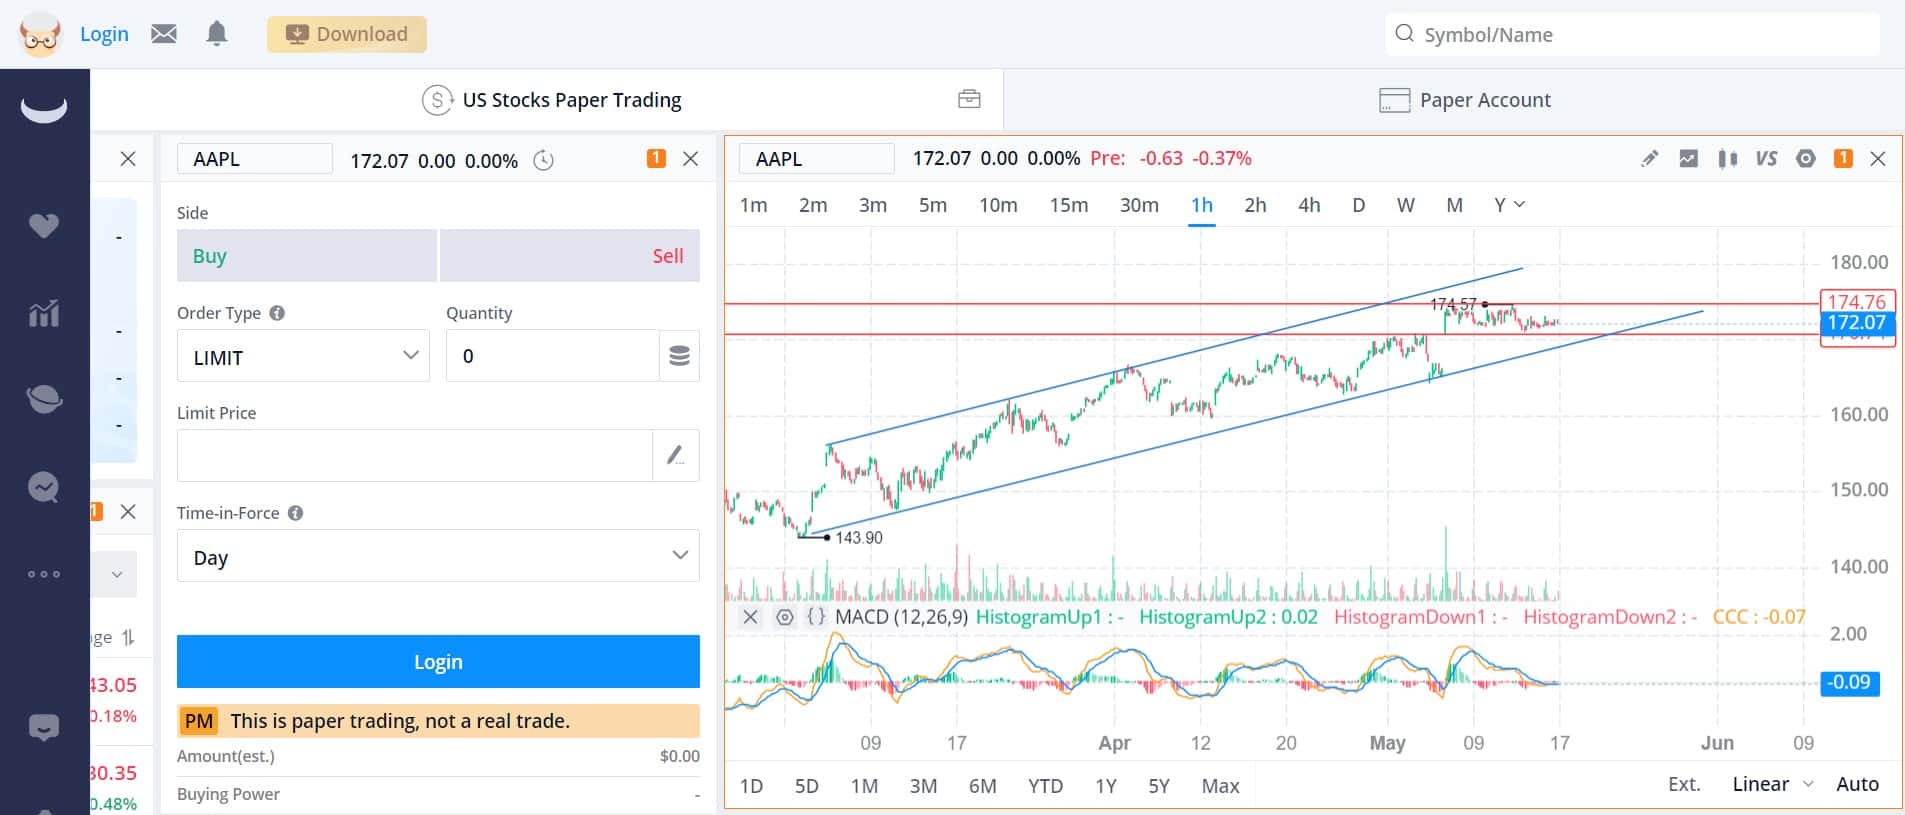Open the community chat bubble icon in the sidebar
Viewport: 1905px width, 815px height.
click(44, 487)
